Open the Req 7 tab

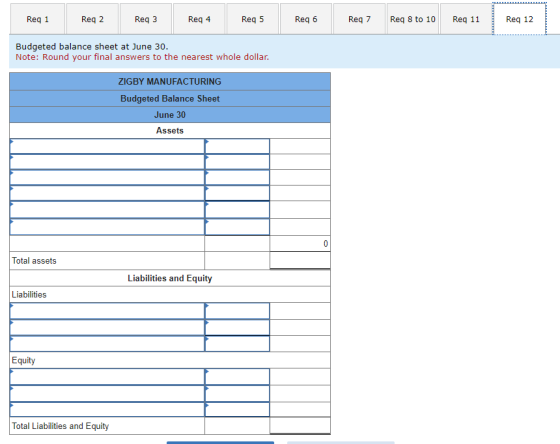[x=359, y=19]
